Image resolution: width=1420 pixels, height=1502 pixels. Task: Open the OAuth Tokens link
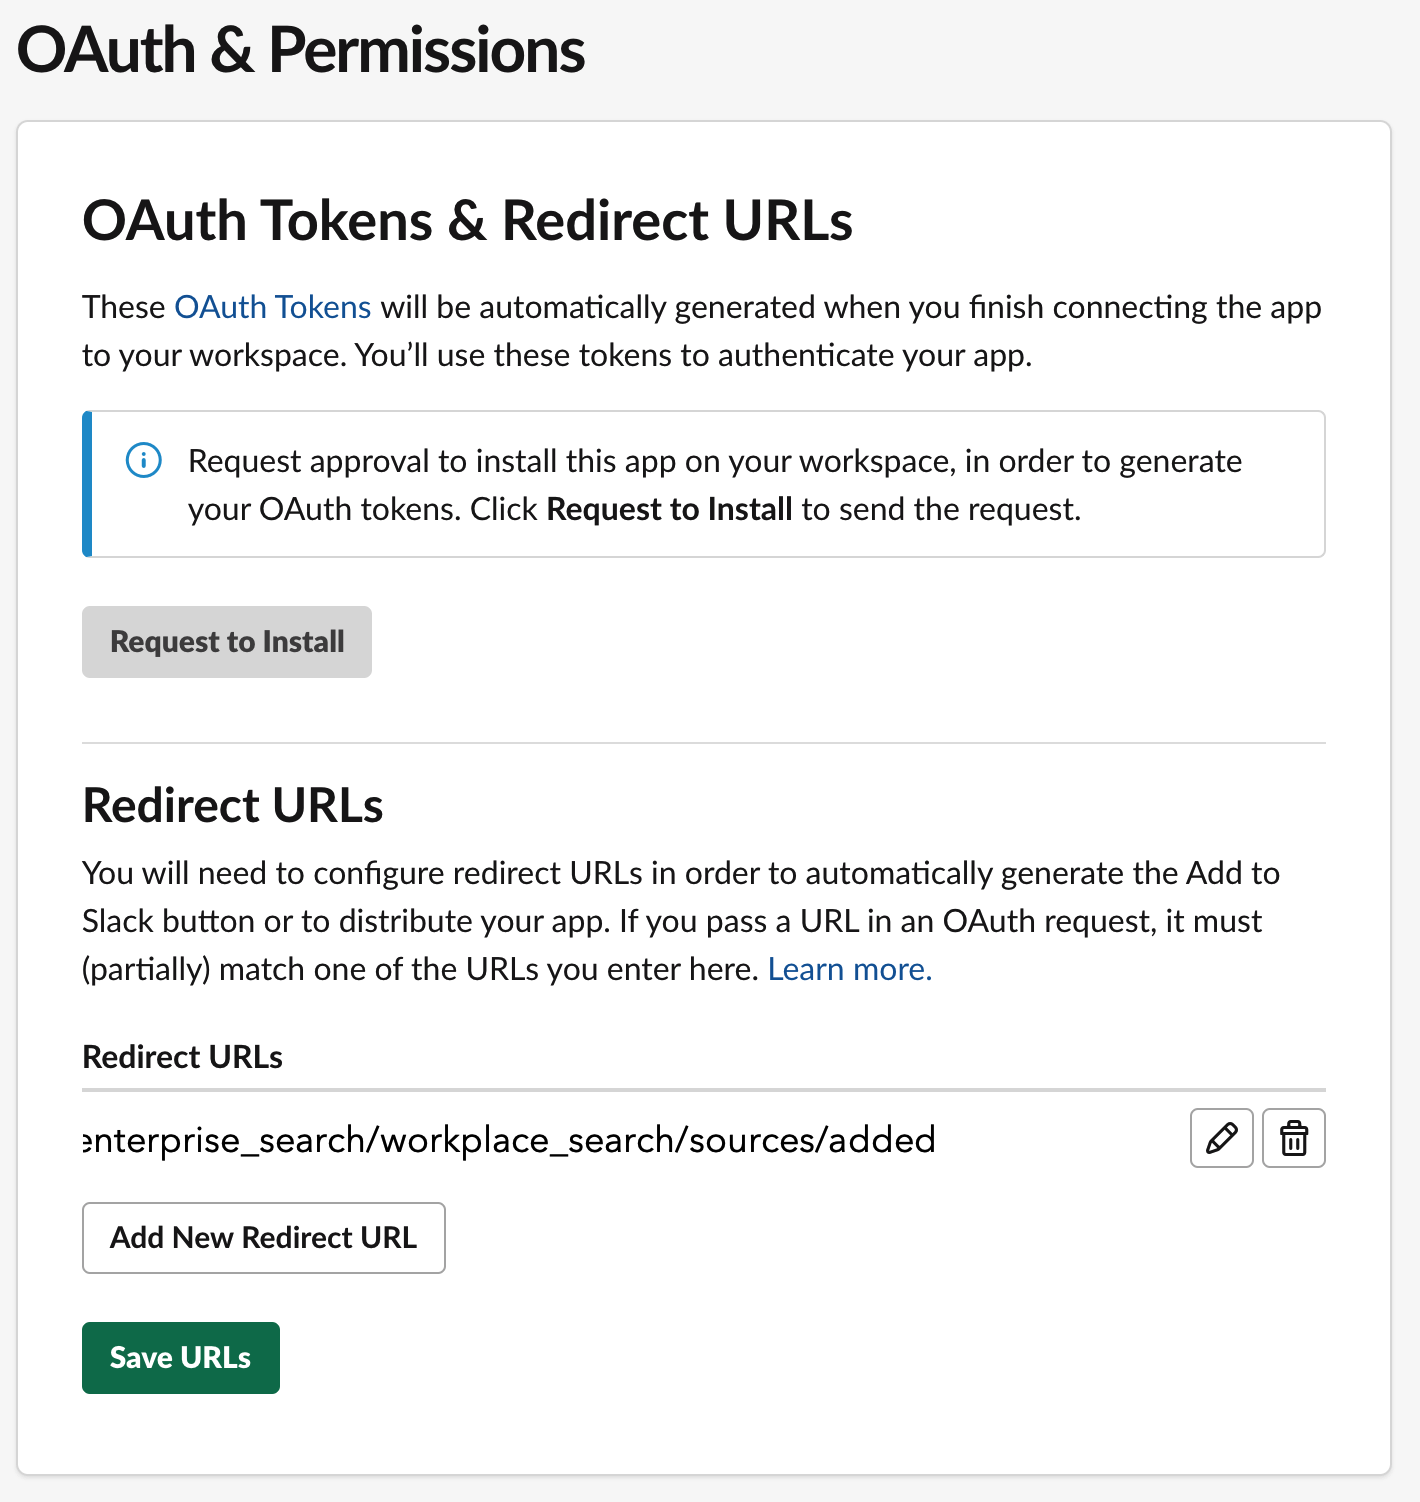(273, 307)
